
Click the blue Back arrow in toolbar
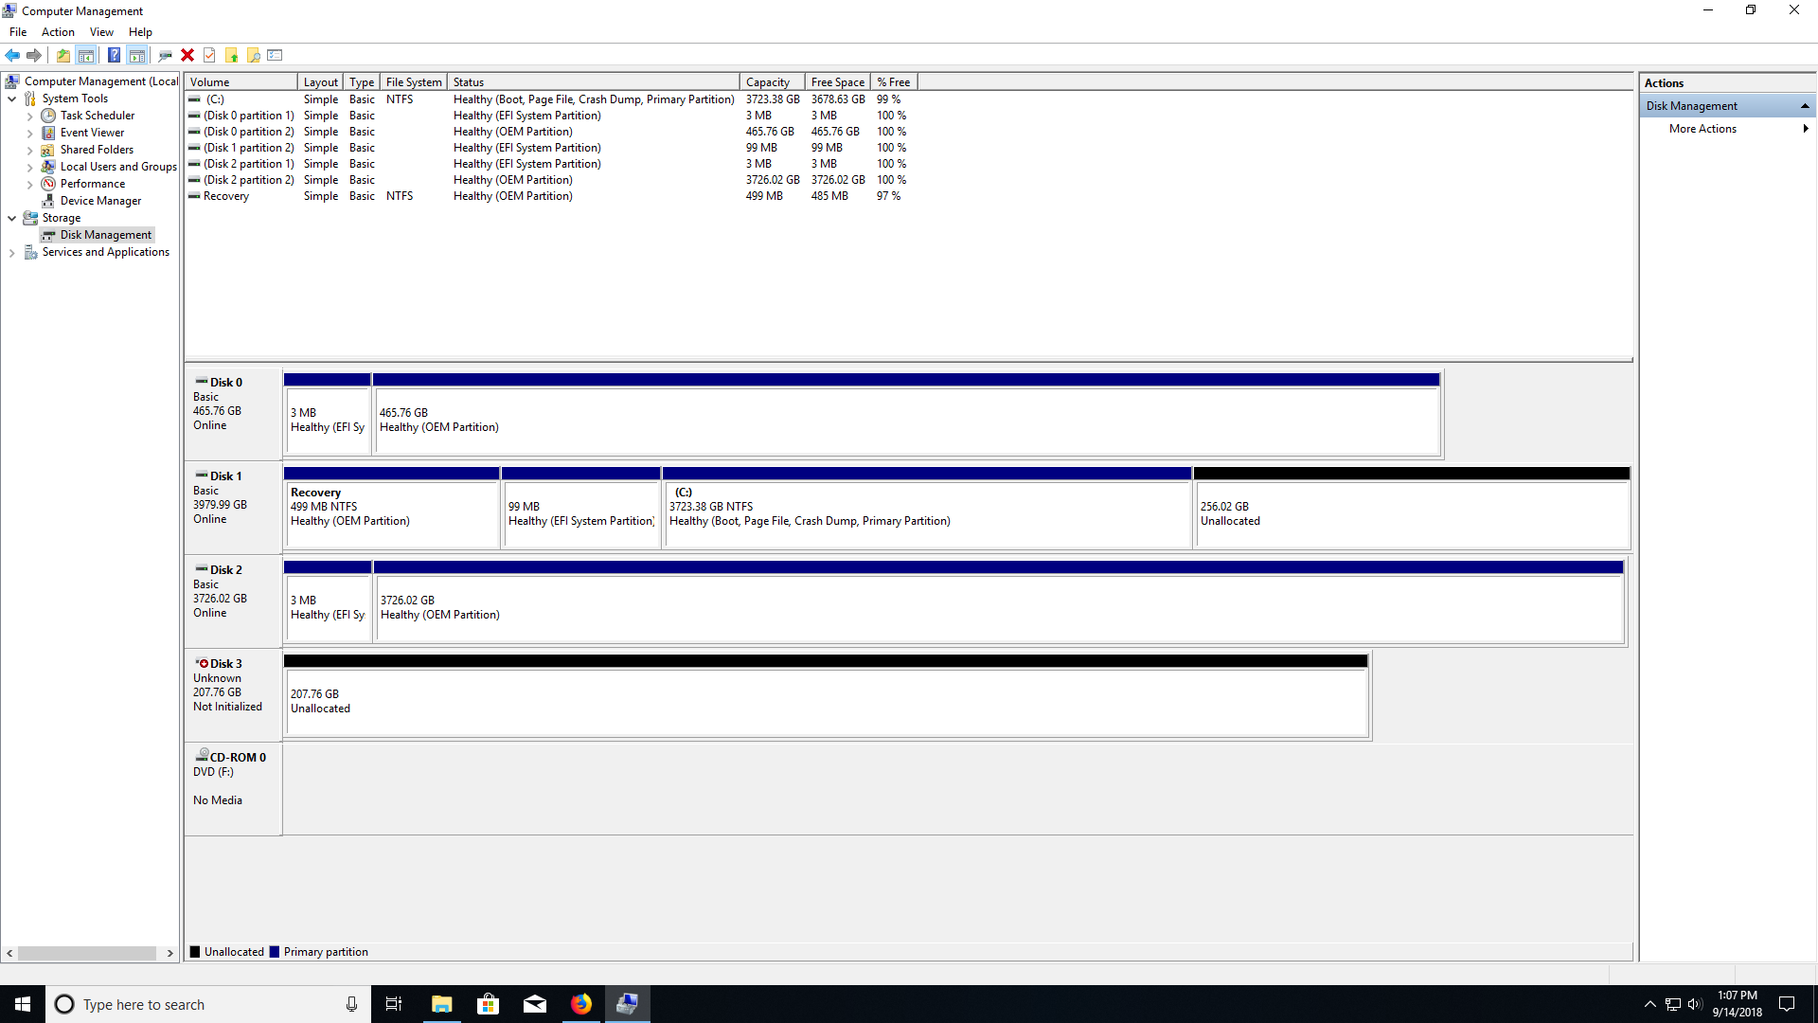pos(12,55)
